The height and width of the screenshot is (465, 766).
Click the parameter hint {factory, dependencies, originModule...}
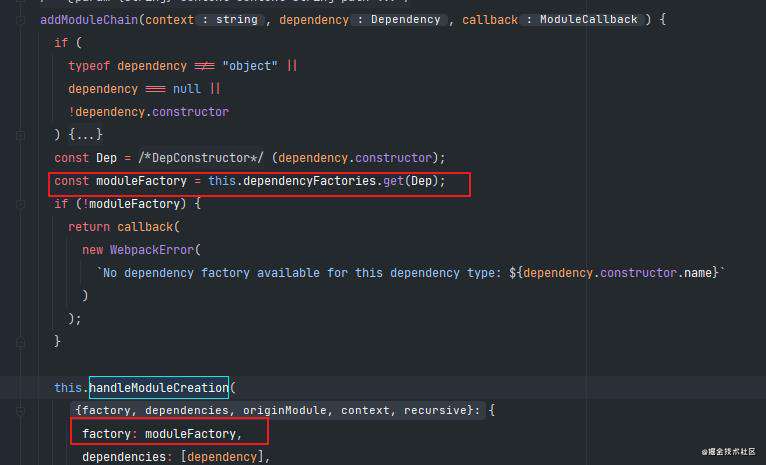pyautogui.click(x=277, y=410)
